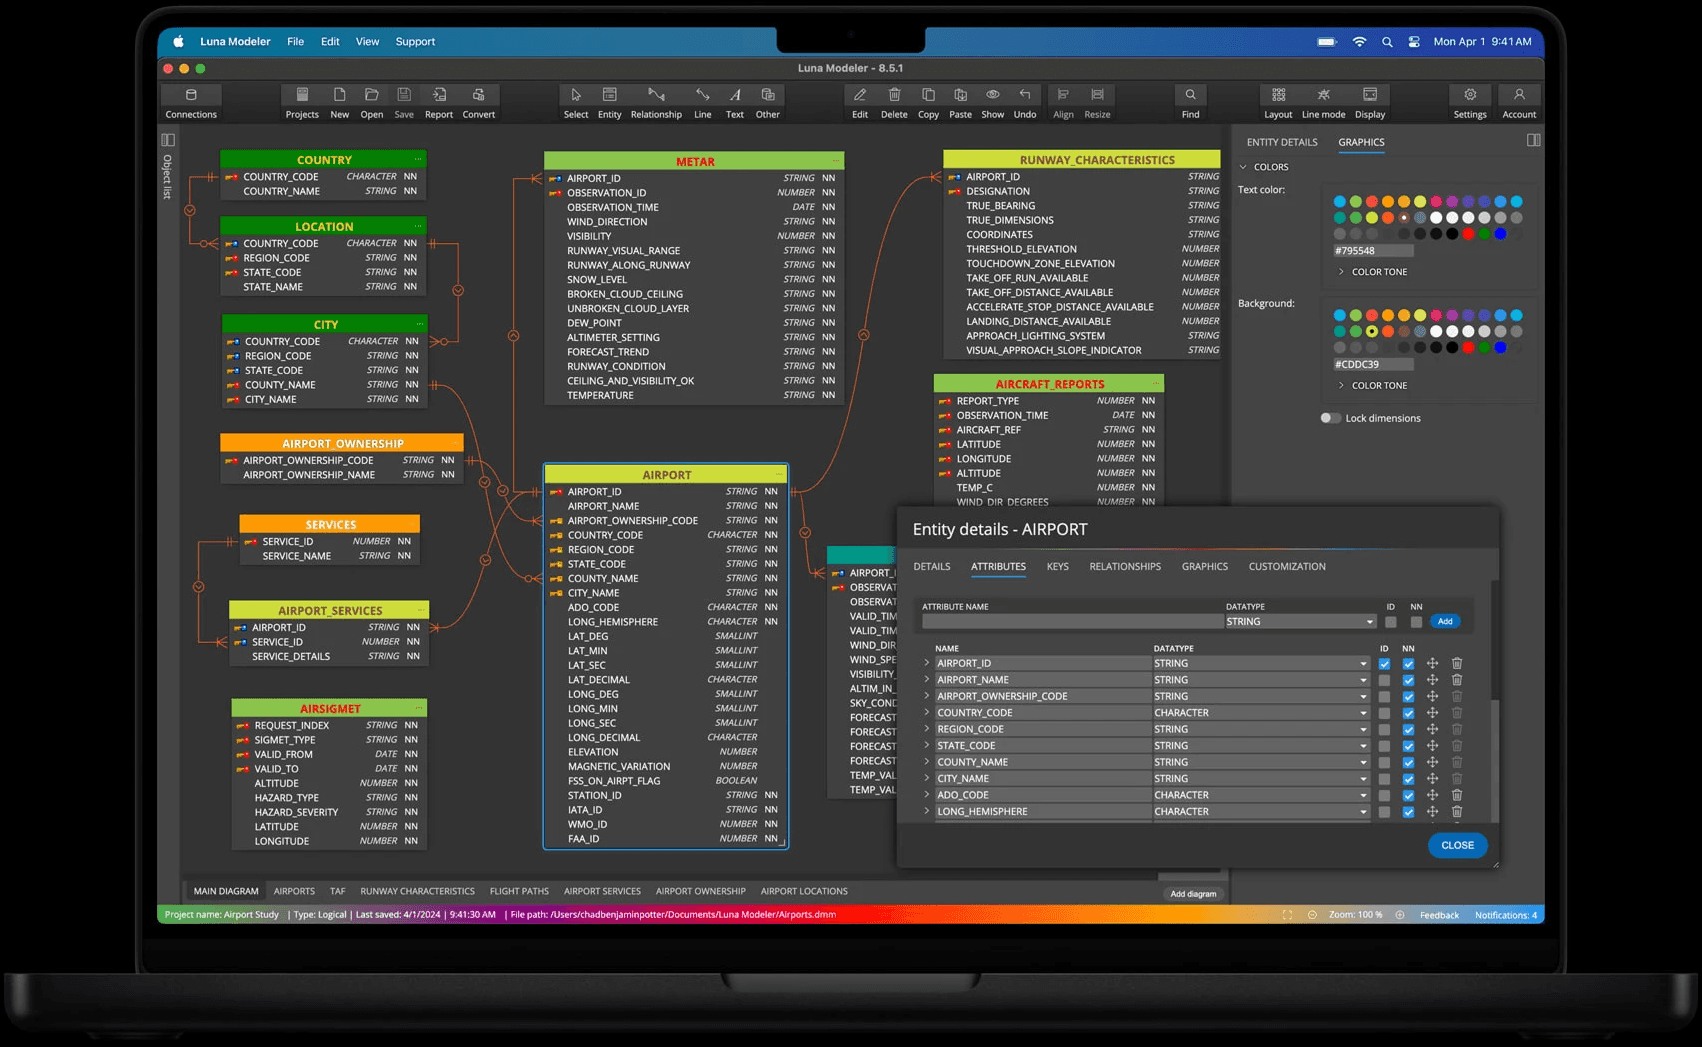Image resolution: width=1702 pixels, height=1047 pixels.
Task: Toggle ID checkbox for COUNTRY_CODE row
Action: (x=1384, y=713)
